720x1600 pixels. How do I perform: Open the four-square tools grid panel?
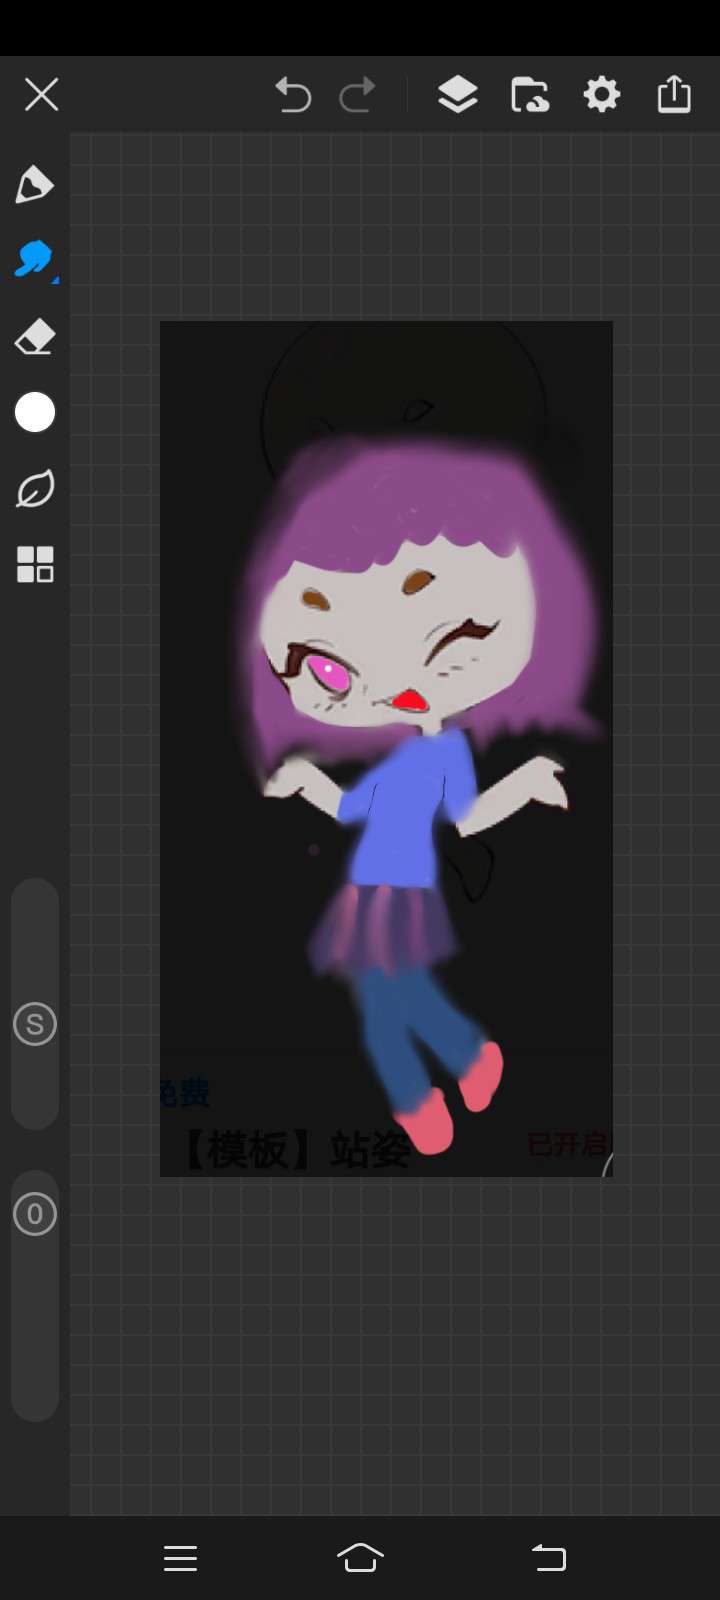(x=35, y=565)
